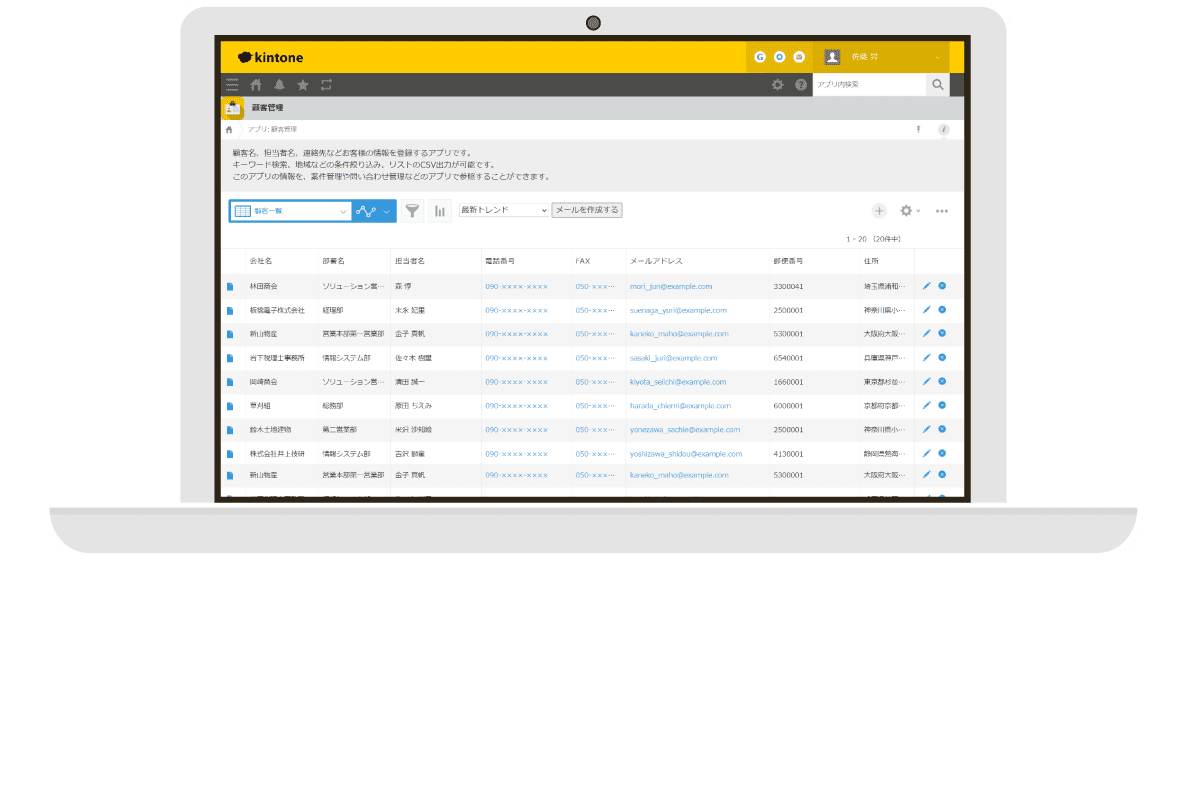The width and height of the screenshot is (1188, 800).
Task: Click the pencil icon on 林田商会 row
Action: point(925,286)
